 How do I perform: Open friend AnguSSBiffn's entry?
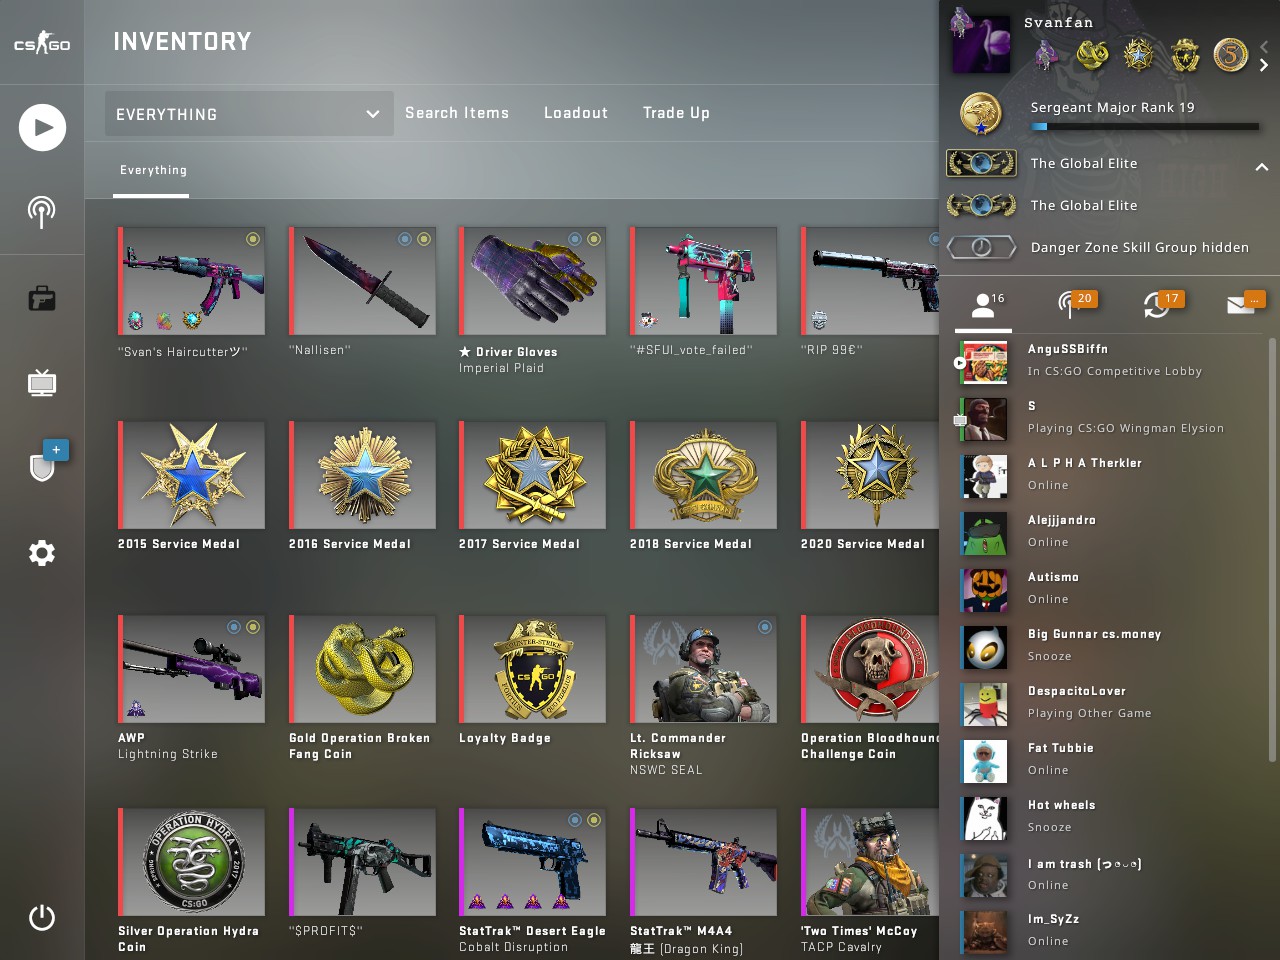tap(1110, 360)
